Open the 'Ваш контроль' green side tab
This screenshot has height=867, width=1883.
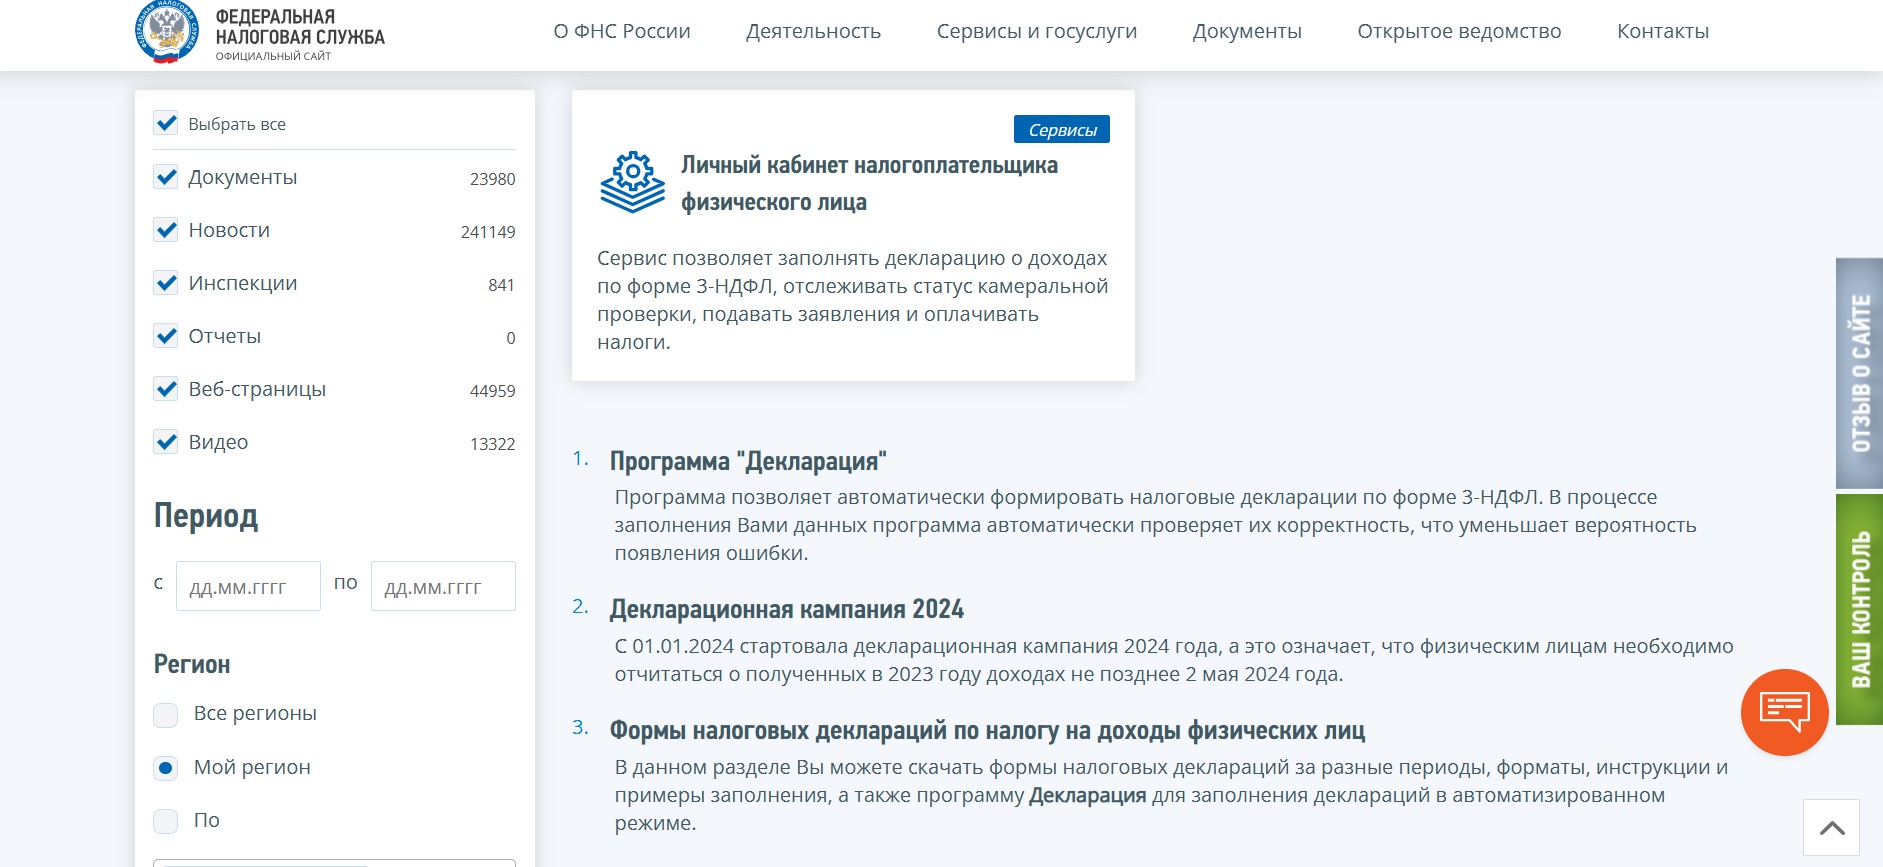(x=1859, y=609)
